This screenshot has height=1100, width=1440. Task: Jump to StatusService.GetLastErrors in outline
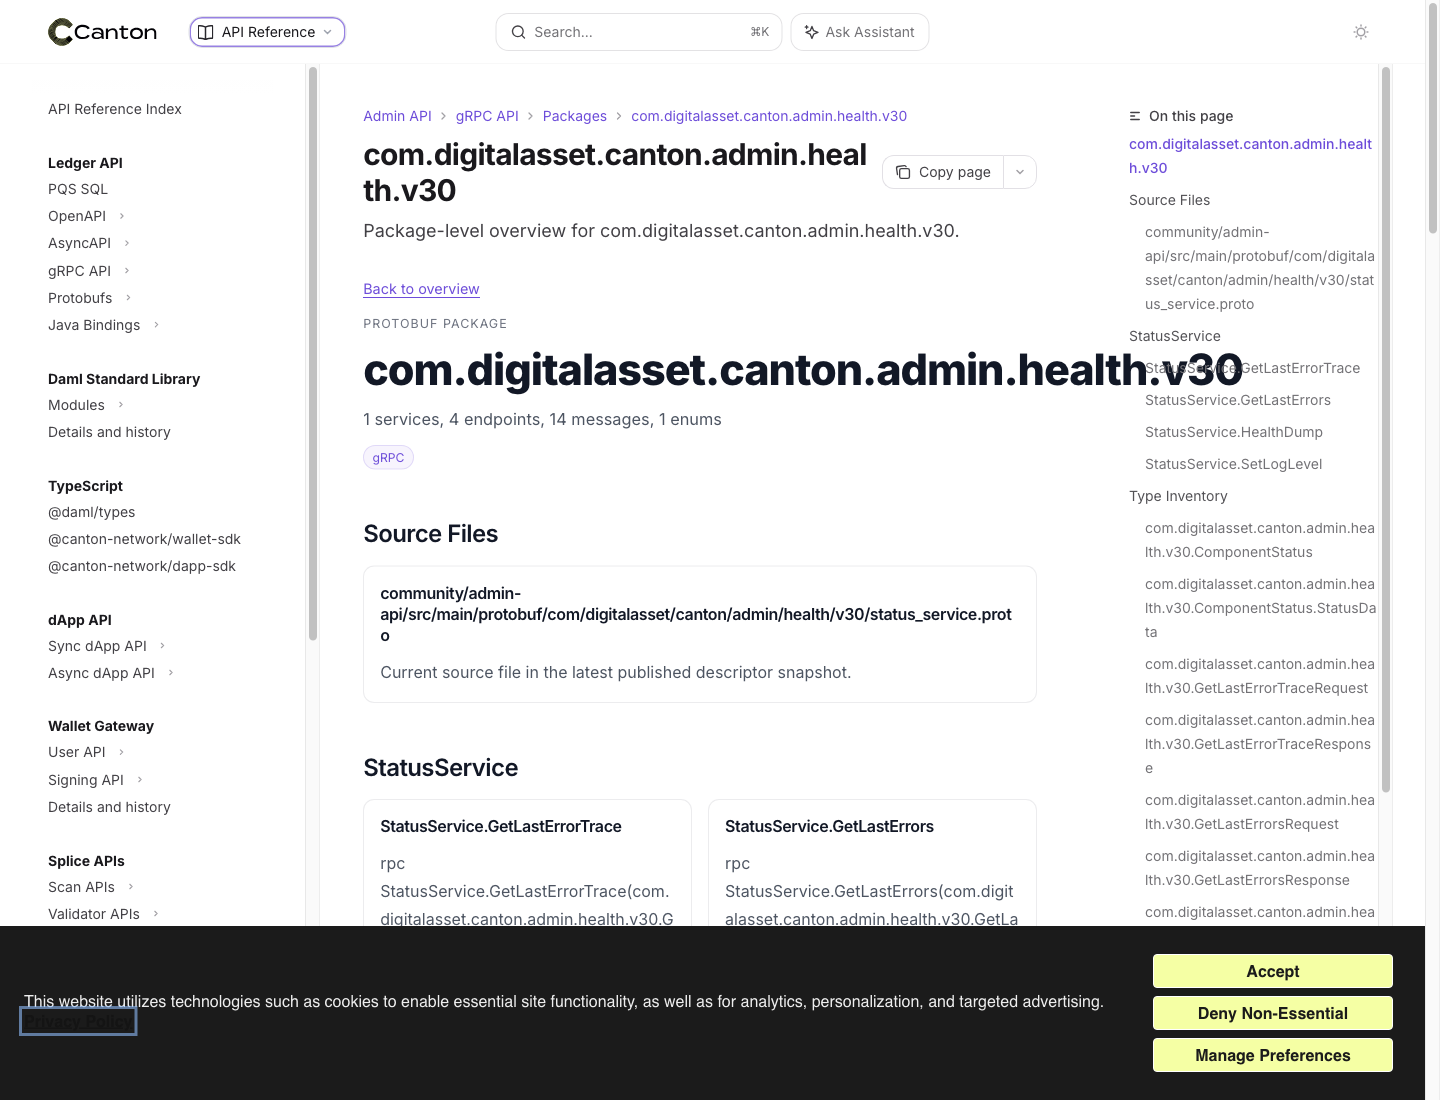pyautogui.click(x=1238, y=400)
